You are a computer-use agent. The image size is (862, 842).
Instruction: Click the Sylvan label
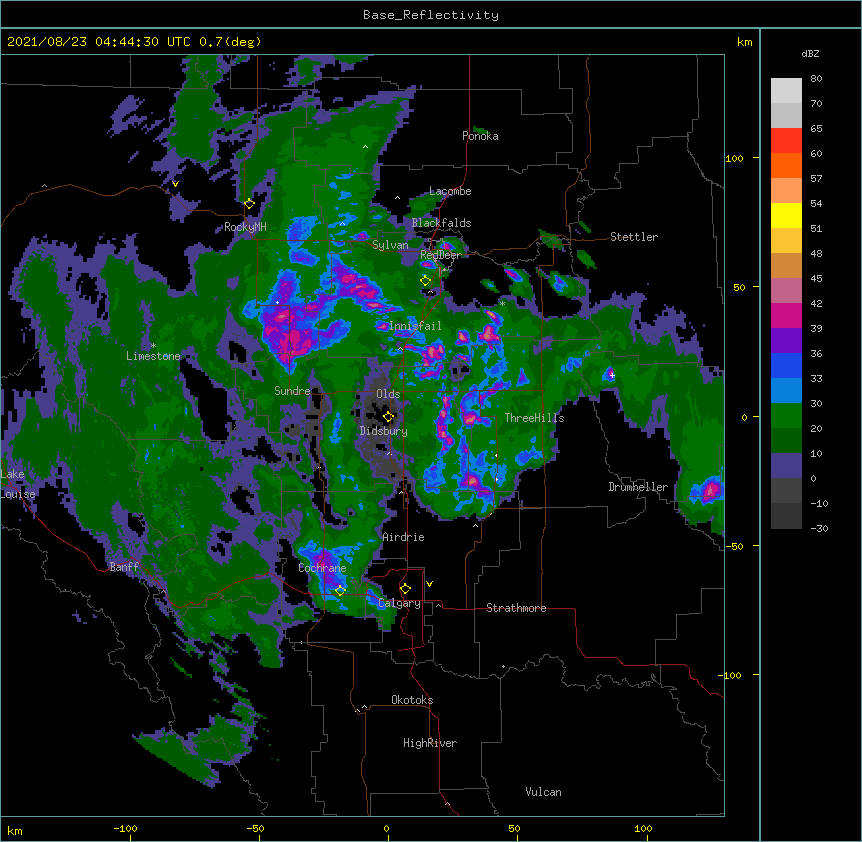coord(390,245)
